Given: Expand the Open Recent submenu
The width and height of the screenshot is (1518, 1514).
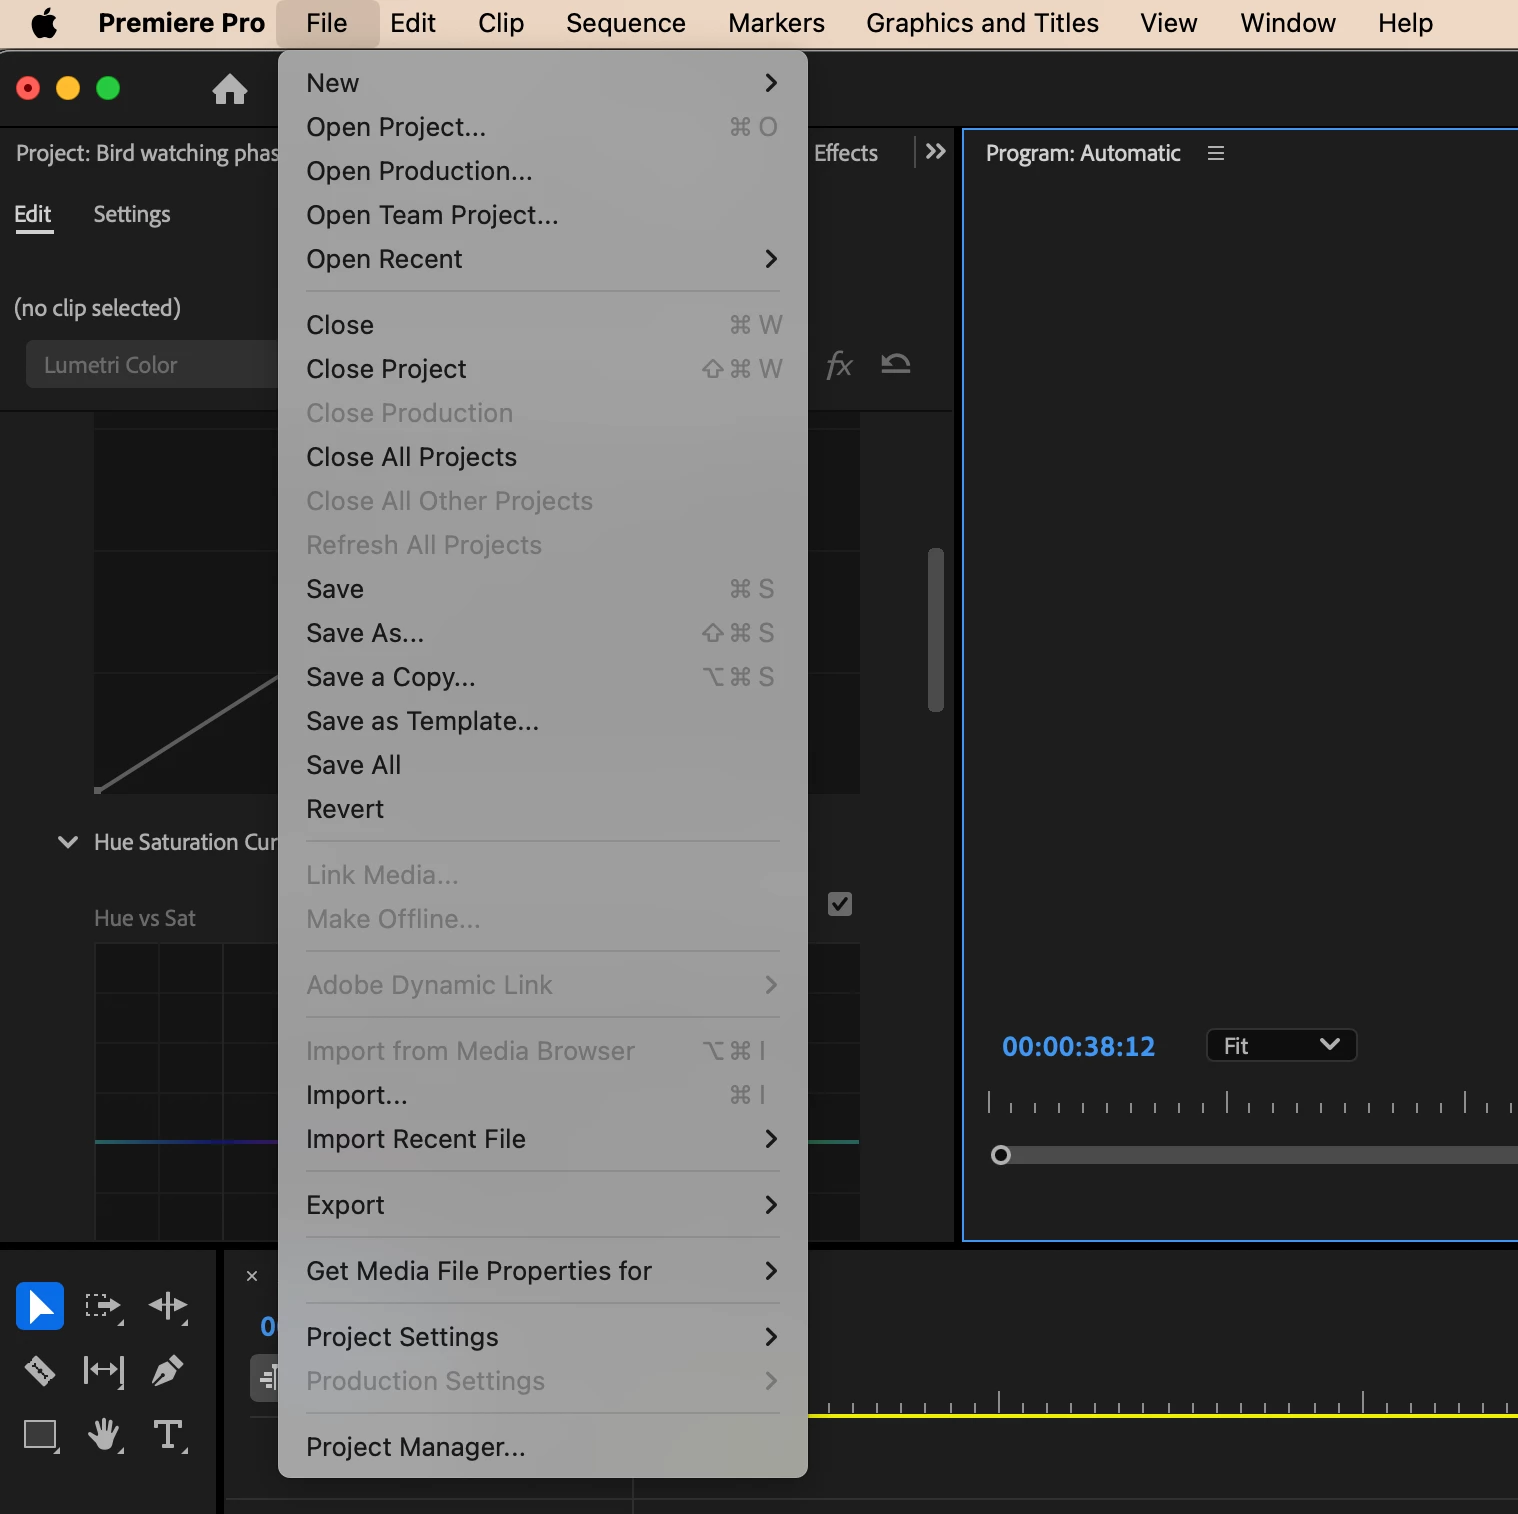Looking at the screenshot, I should (542, 259).
